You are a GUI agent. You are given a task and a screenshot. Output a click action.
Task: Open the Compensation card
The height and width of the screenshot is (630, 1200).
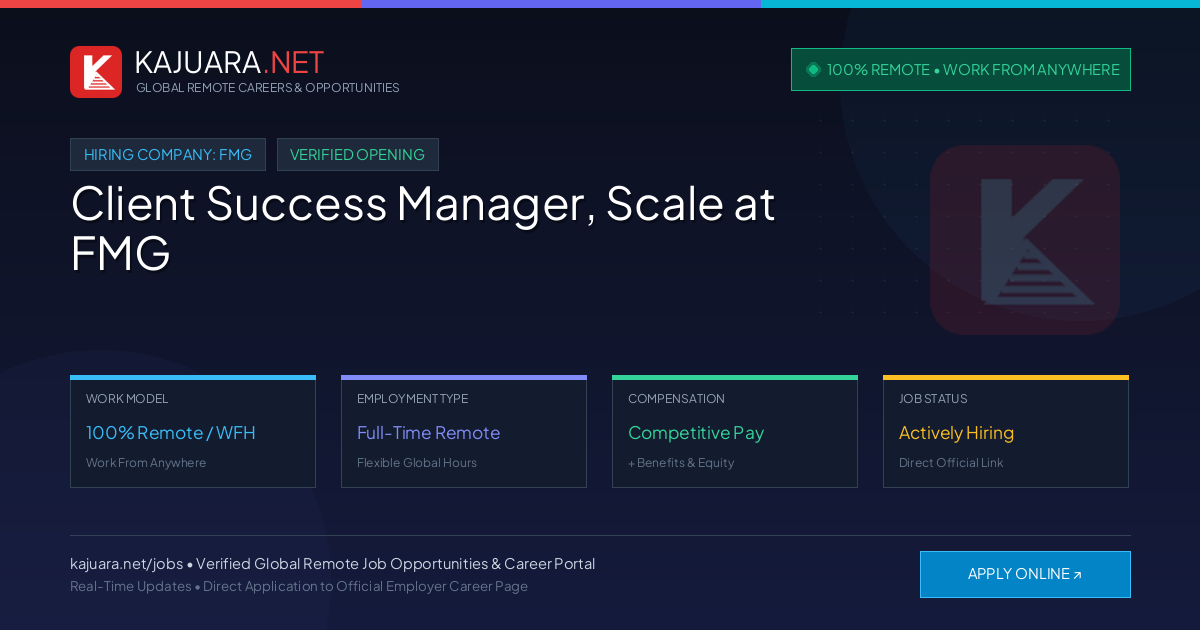[735, 432]
